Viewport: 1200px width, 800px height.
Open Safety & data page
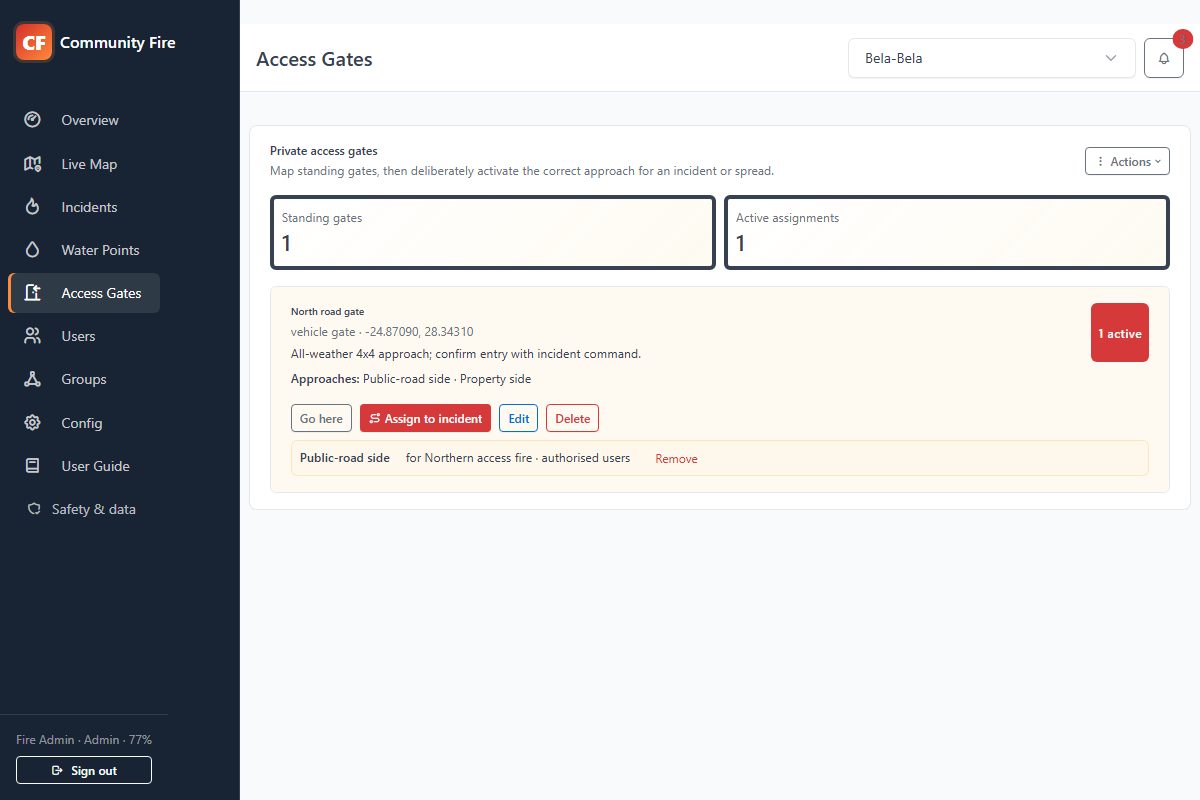point(84,509)
